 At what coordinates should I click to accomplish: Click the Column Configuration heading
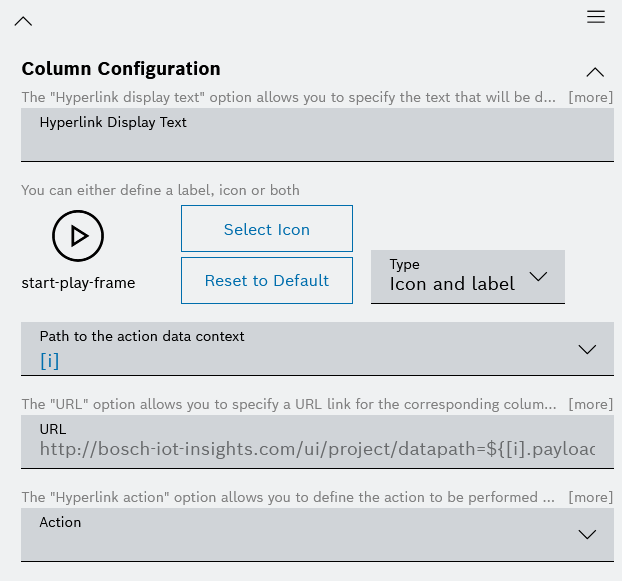(x=121, y=69)
